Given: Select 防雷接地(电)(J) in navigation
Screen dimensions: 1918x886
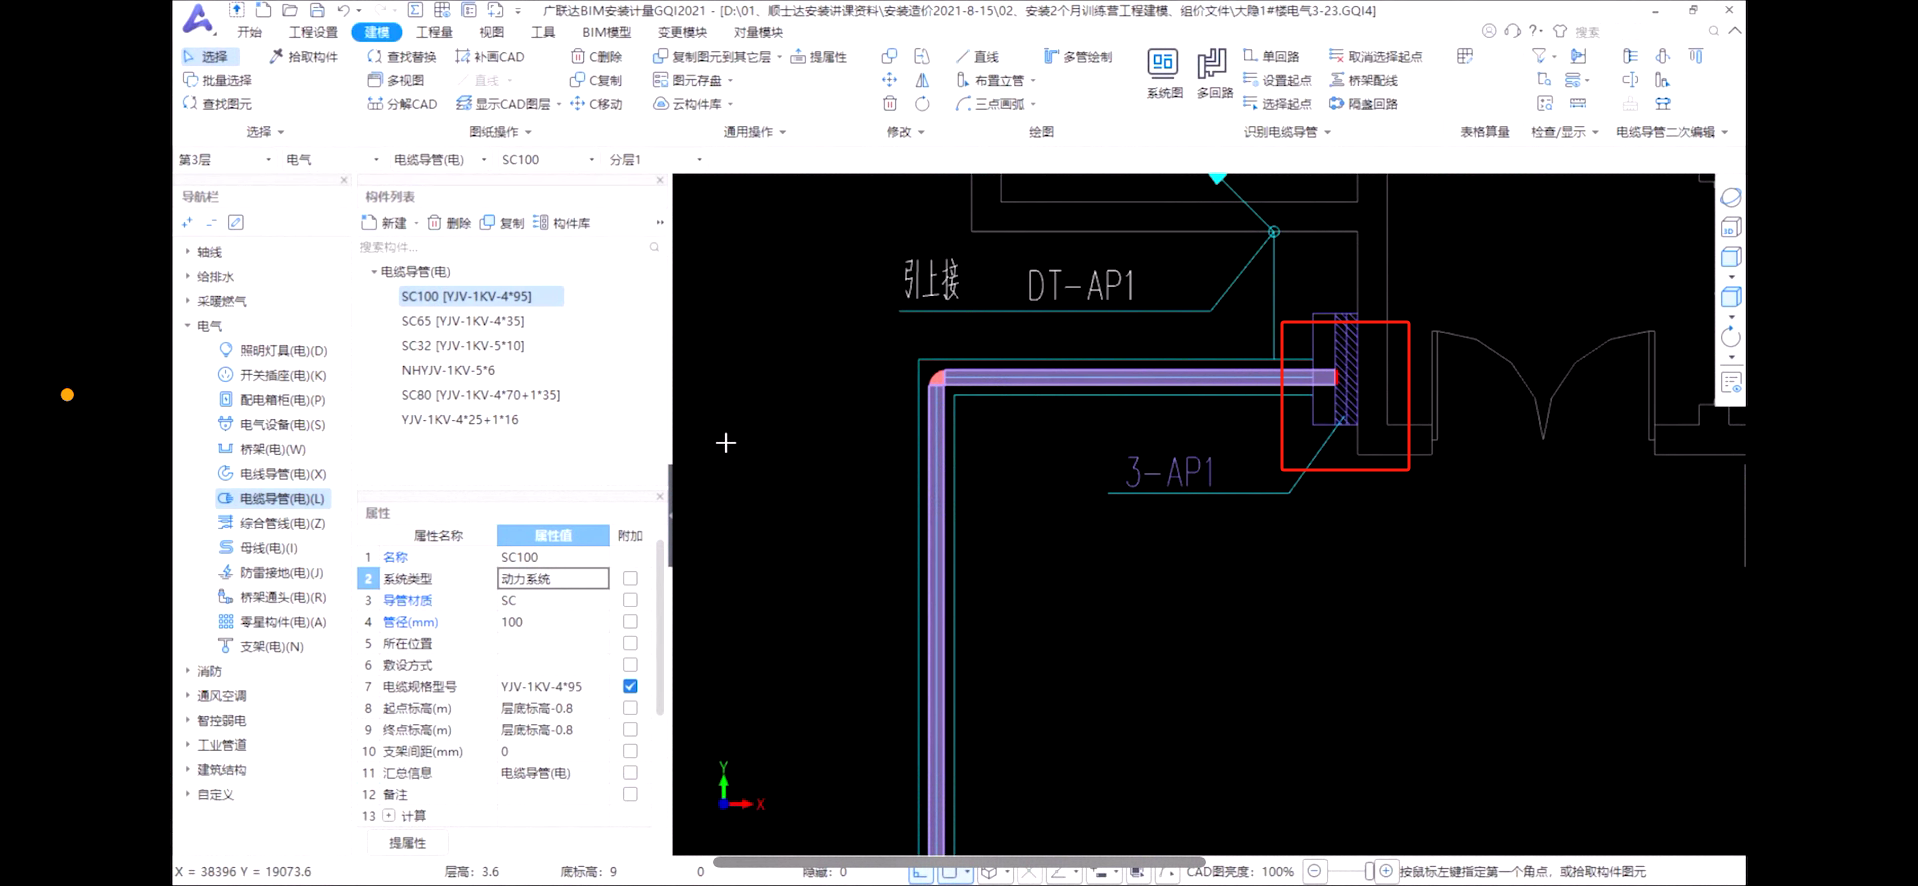Looking at the screenshot, I should pyautogui.click(x=271, y=573).
